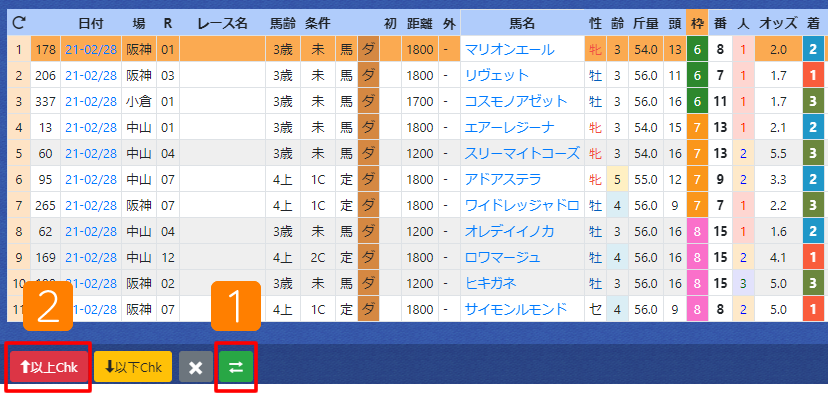Click odds value 3.3

[778, 179]
